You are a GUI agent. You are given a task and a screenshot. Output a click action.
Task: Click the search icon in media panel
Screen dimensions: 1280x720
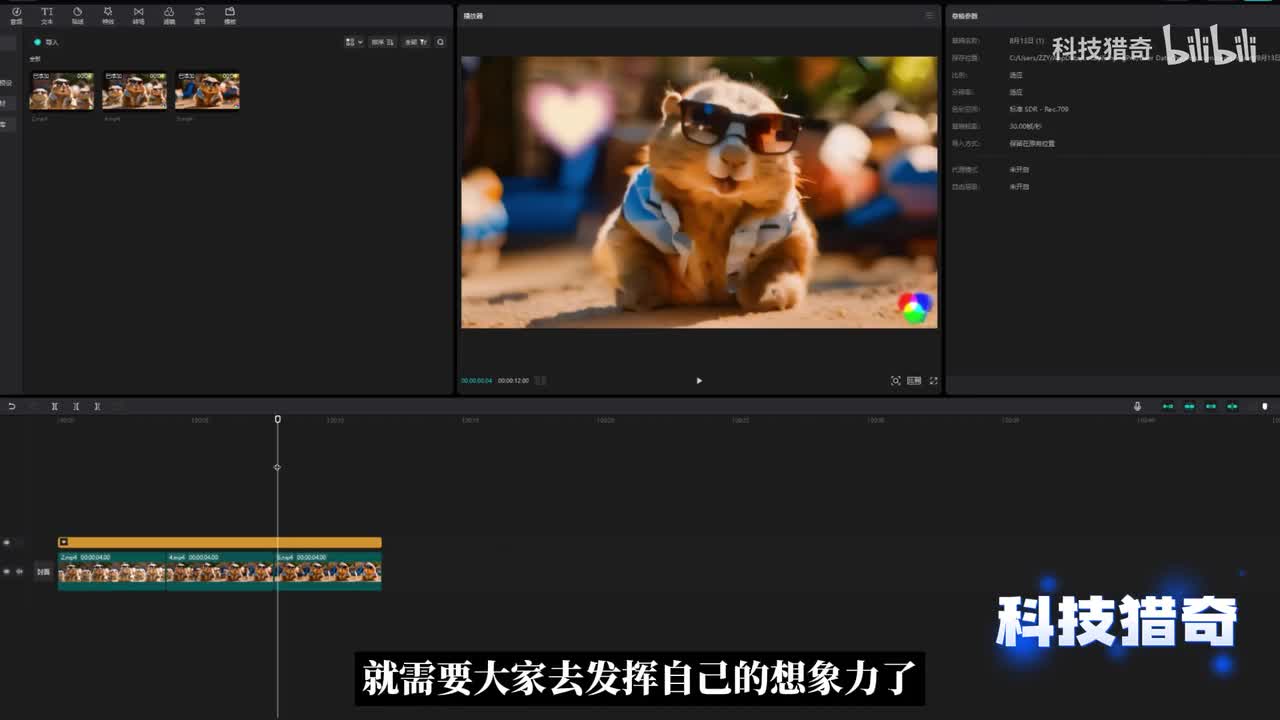click(440, 42)
